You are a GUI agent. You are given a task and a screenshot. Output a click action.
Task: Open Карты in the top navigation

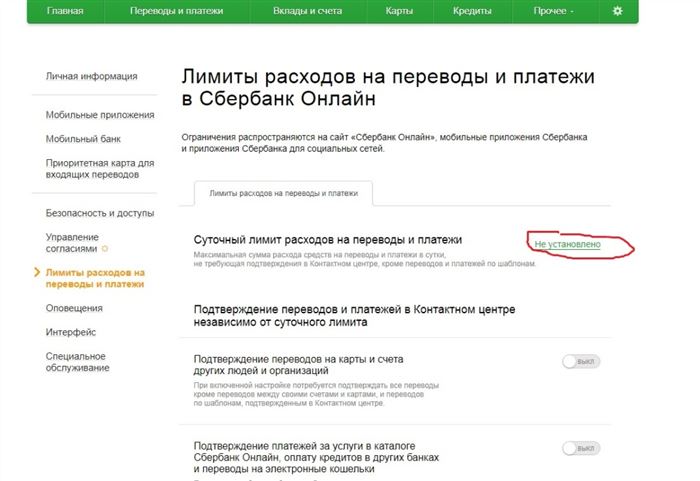[399, 11]
